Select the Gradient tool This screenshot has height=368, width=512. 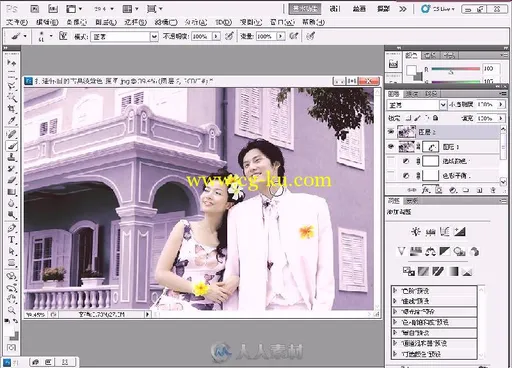point(12,192)
